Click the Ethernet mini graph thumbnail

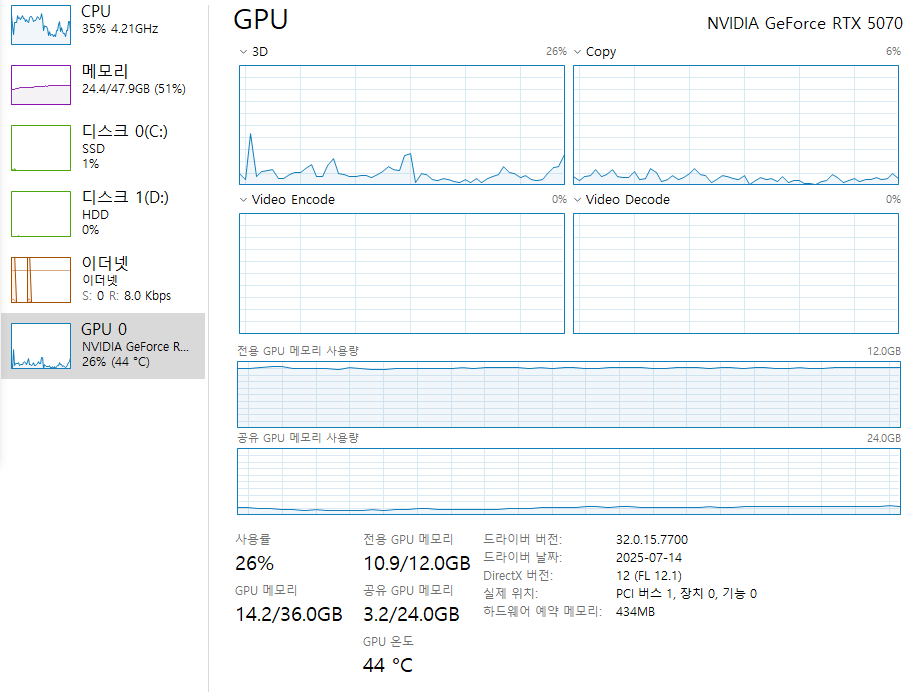[41, 280]
